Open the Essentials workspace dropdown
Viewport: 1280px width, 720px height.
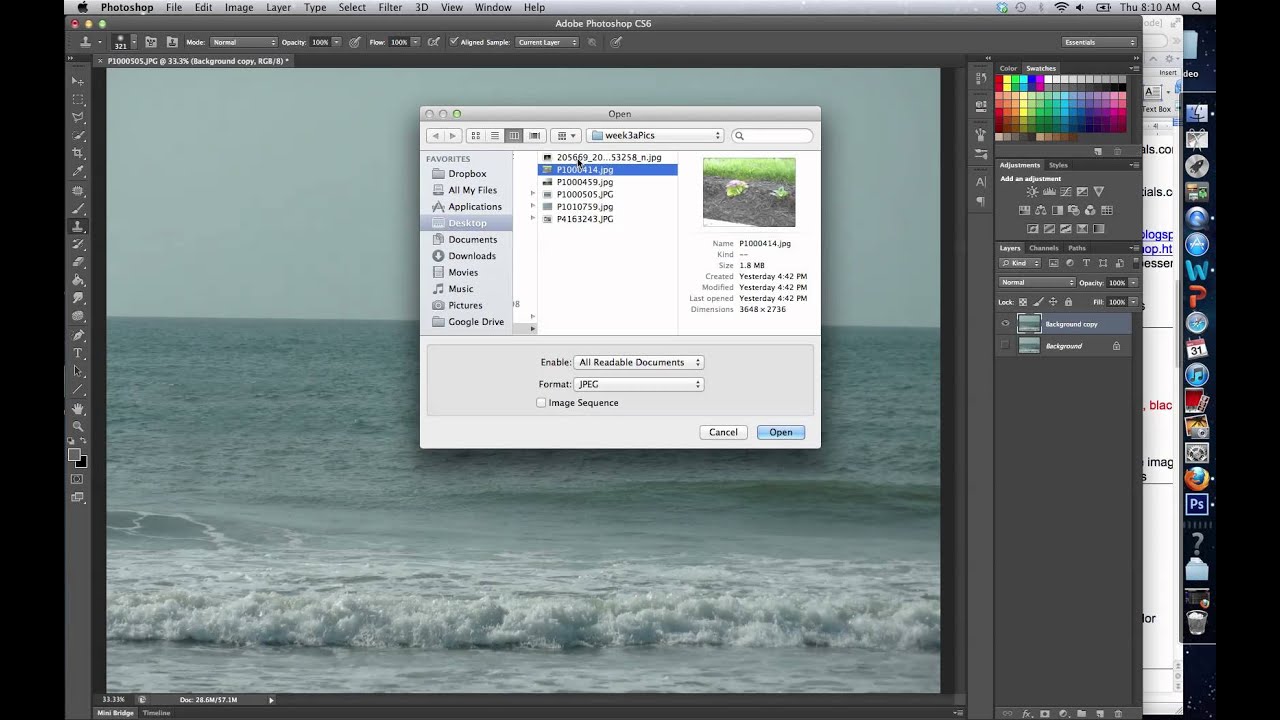point(1100,43)
